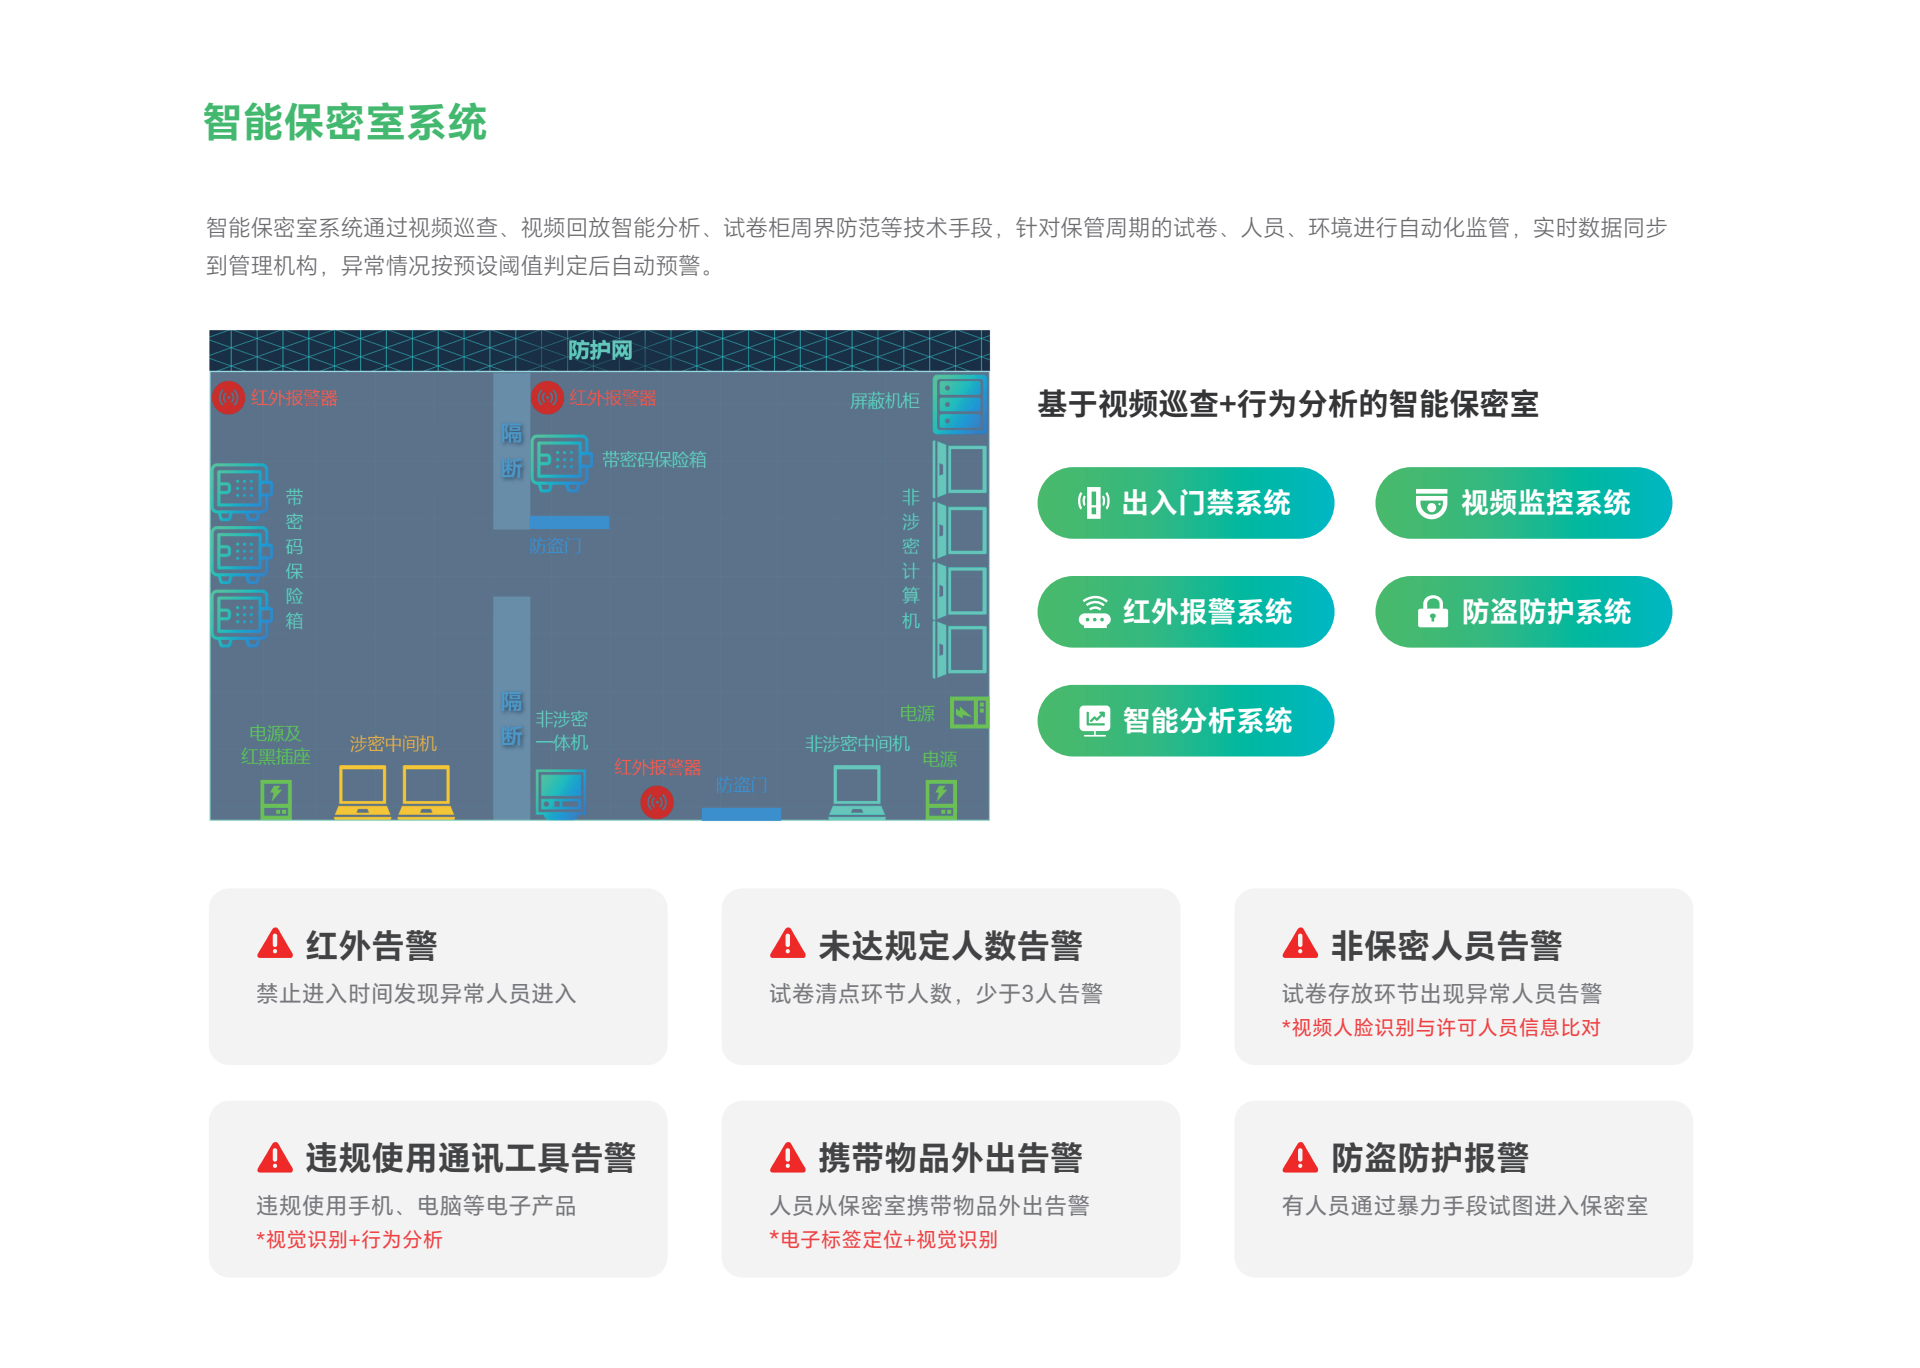Click the 携带物品外出告警 heading
This screenshot has width=1920, height=1368.
950,1158
